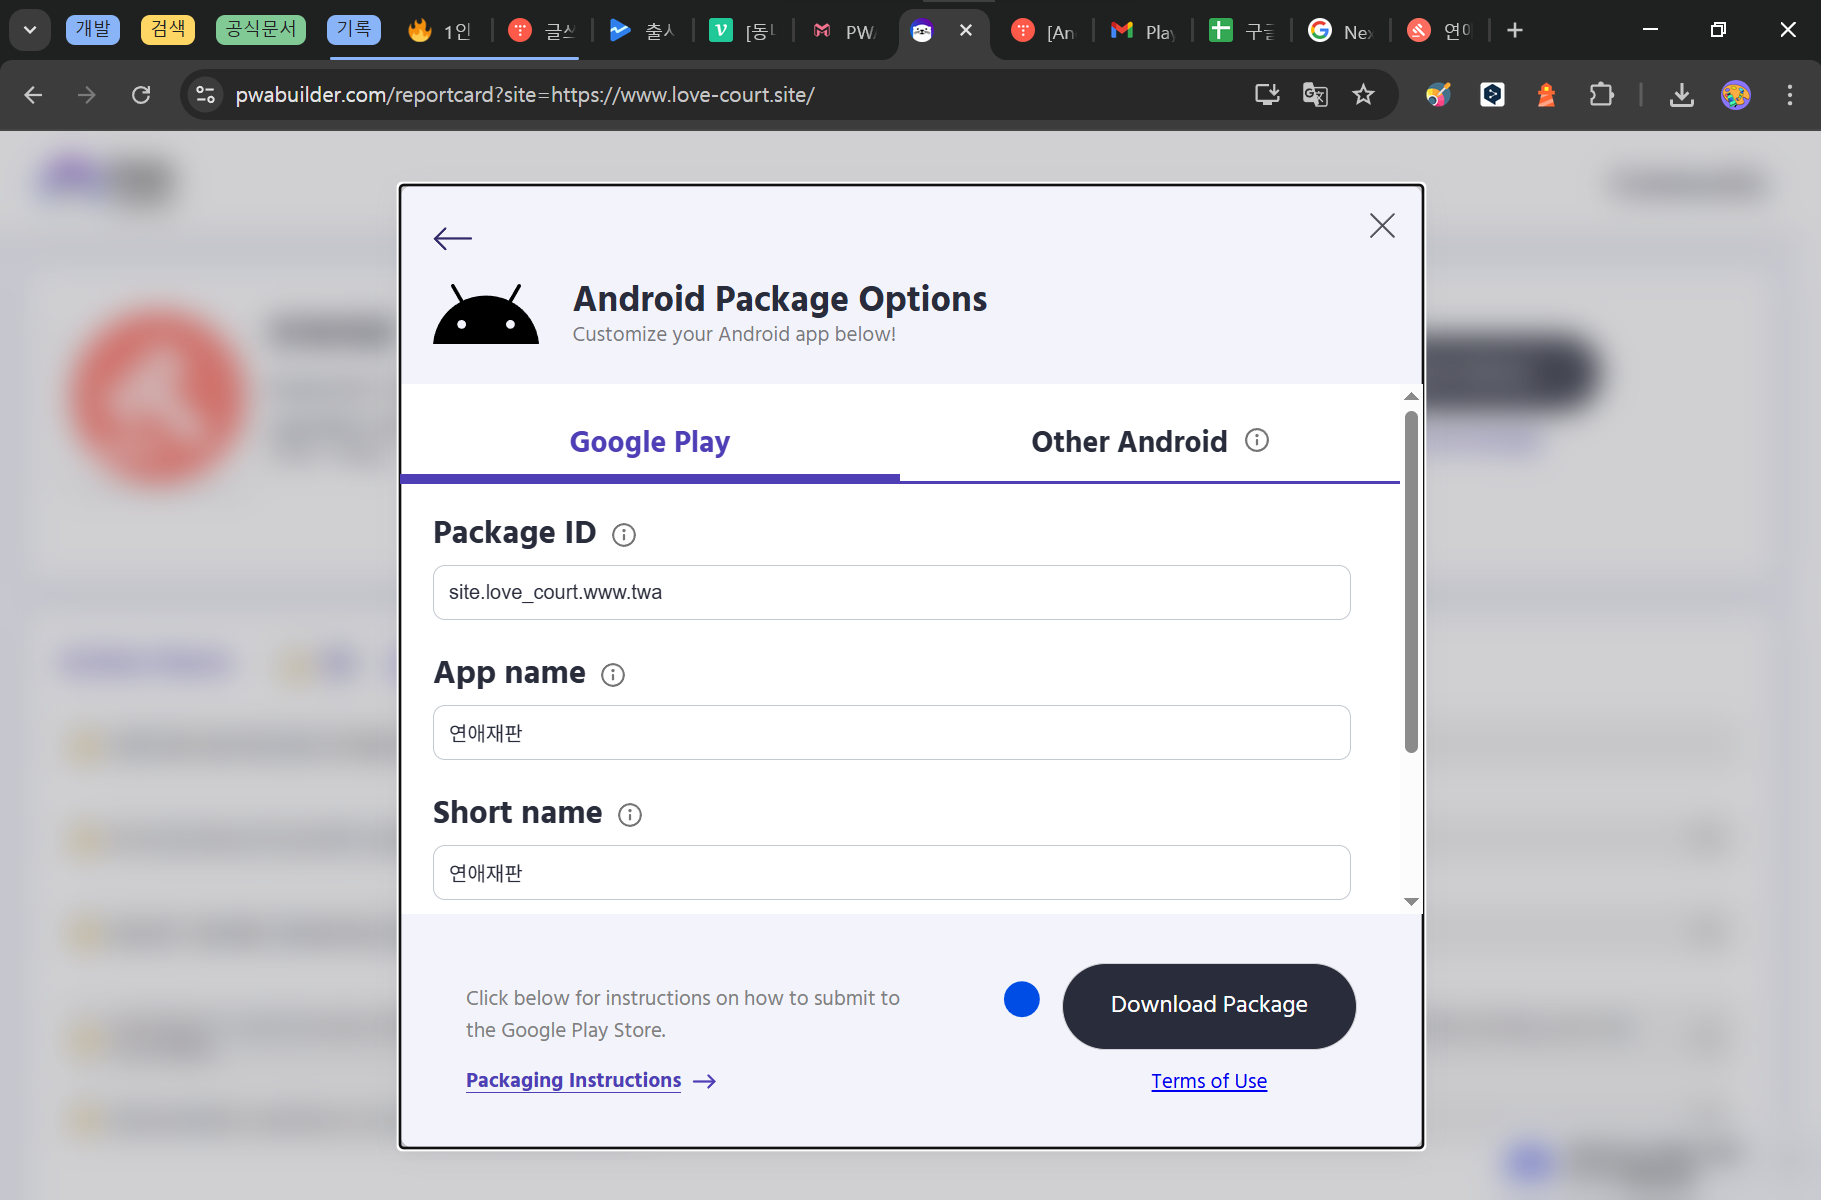The height and width of the screenshot is (1200, 1821).
Task: Show info for Package ID
Action: pyautogui.click(x=623, y=535)
